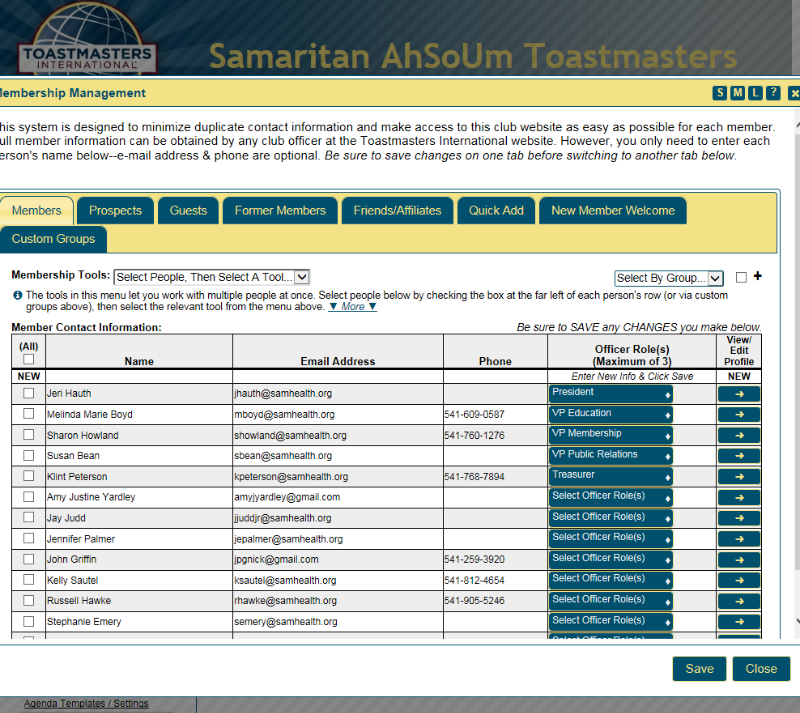Screen dimensions: 800x713
Task: Open Sharon Howland's profile arrow
Action: click(x=739, y=435)
